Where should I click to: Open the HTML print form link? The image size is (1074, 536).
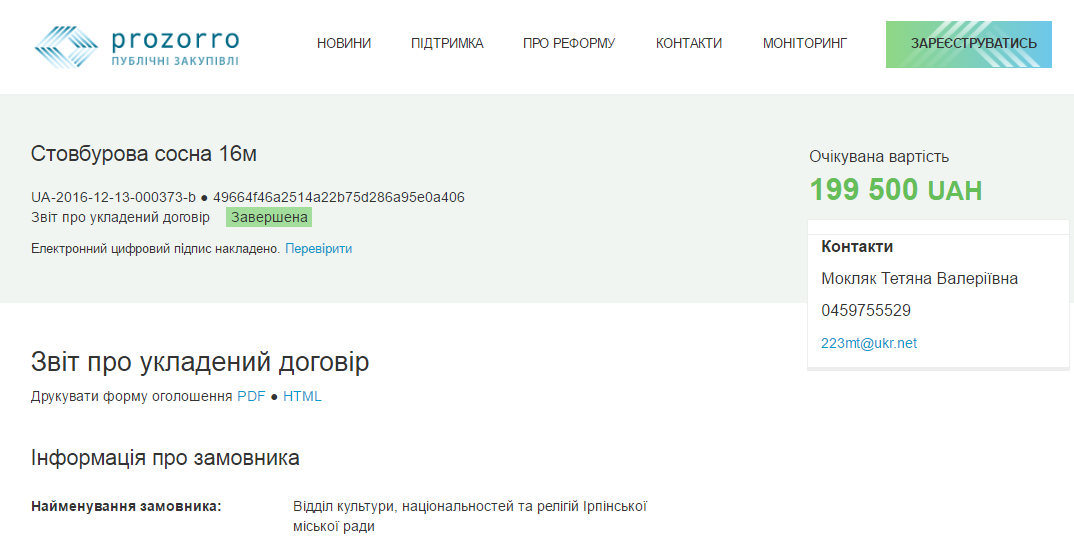pyautogui.click(x=302, y=396)
